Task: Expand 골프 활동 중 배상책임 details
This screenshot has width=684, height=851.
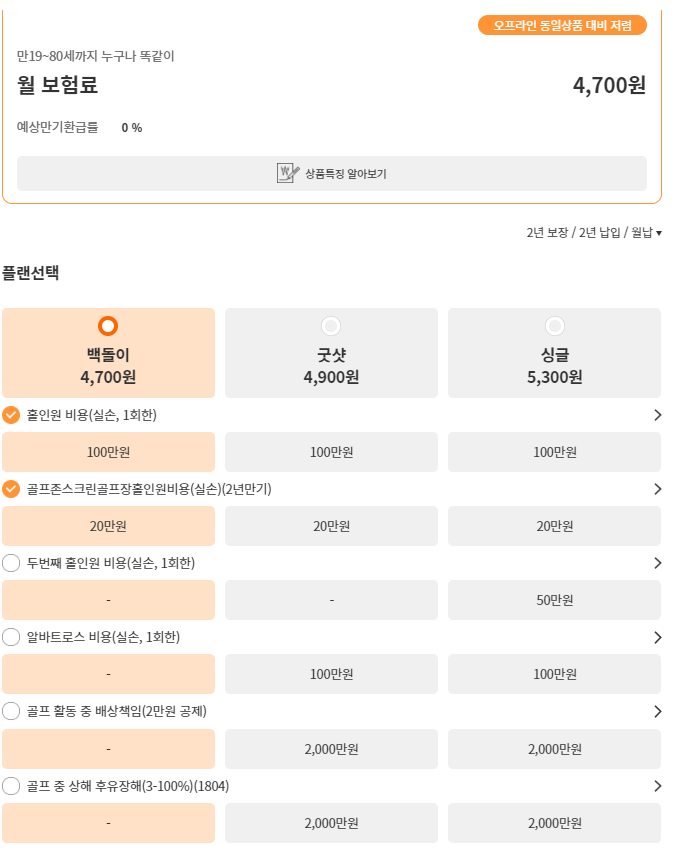Action: click(x=658, y=712)
